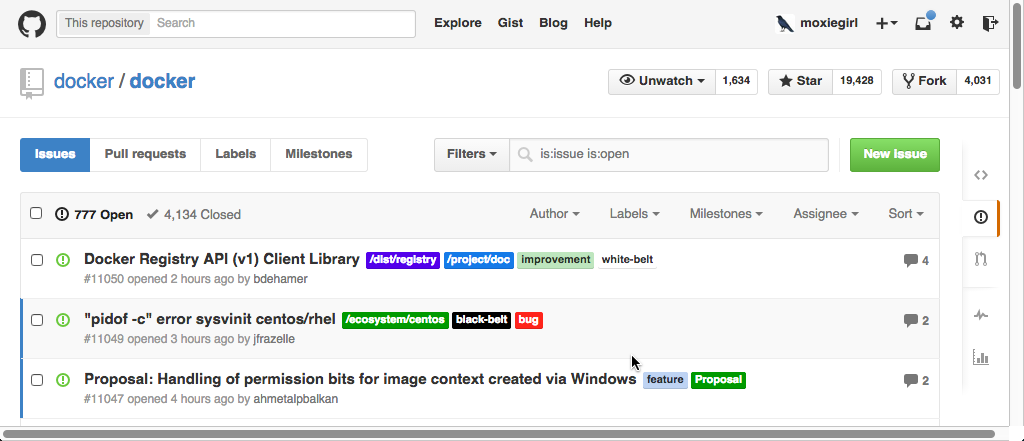Open comments on Docker Registry API issue
Viewport: 1024px width, 441px height.
click(916, 261)
